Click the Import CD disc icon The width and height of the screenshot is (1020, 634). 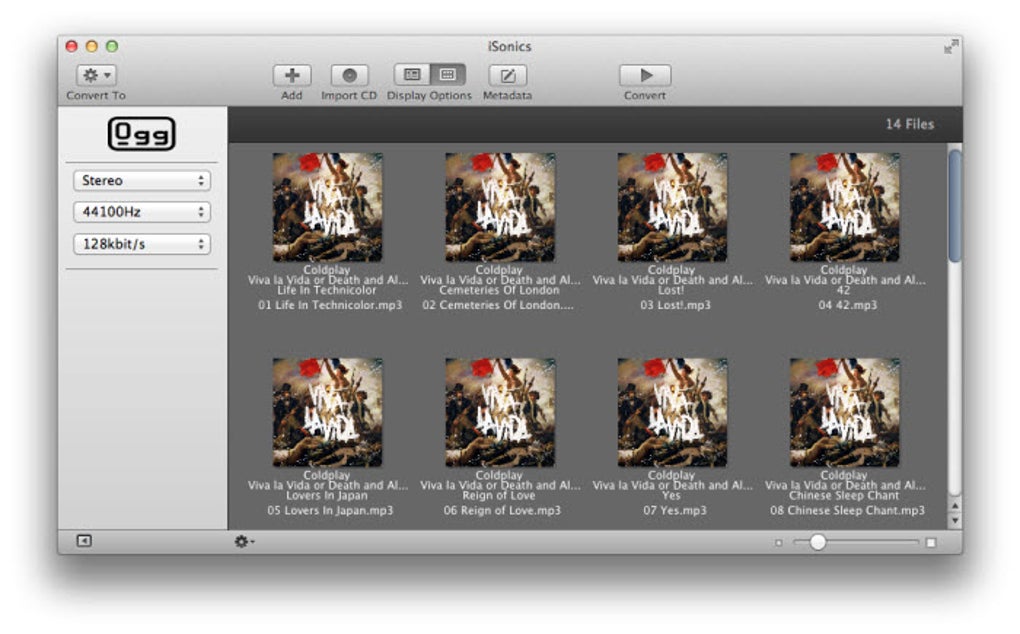(x=349, y=75)
